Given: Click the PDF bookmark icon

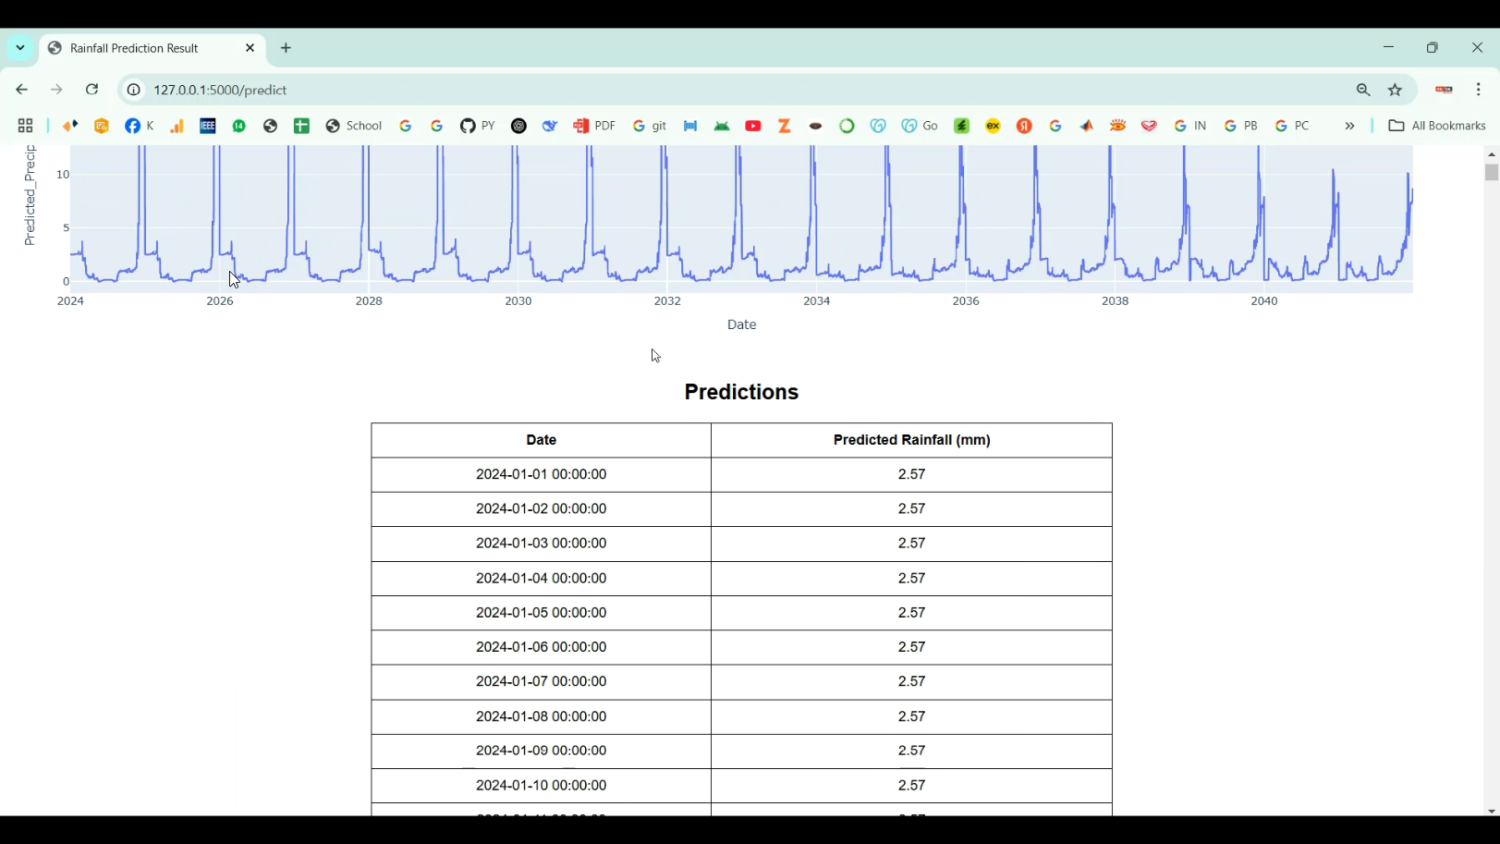Looking at the screenshot, I should pos(593,126).
